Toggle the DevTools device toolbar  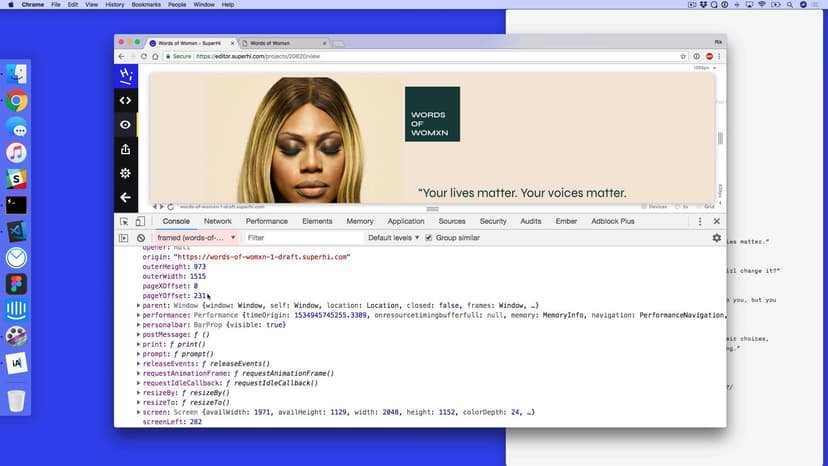tap(140, 221)
